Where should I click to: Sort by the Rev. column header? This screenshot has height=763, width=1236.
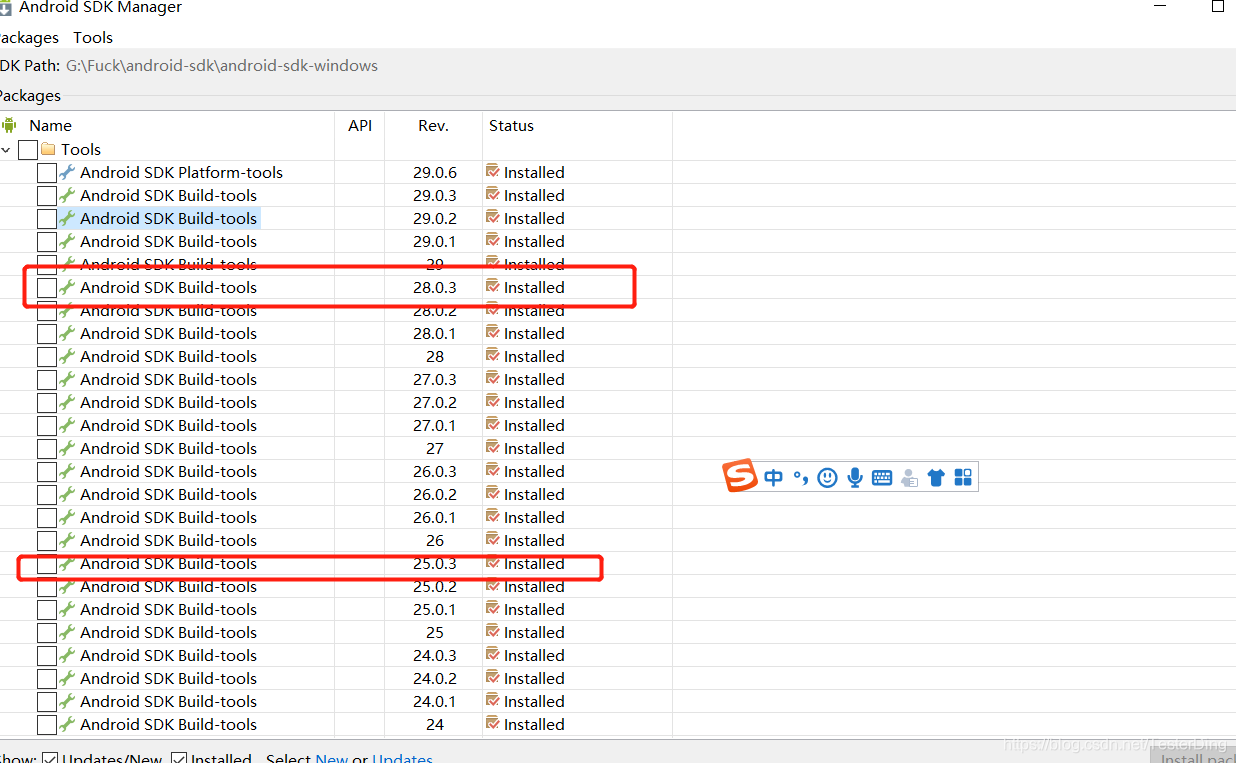[x=433, y=125]
